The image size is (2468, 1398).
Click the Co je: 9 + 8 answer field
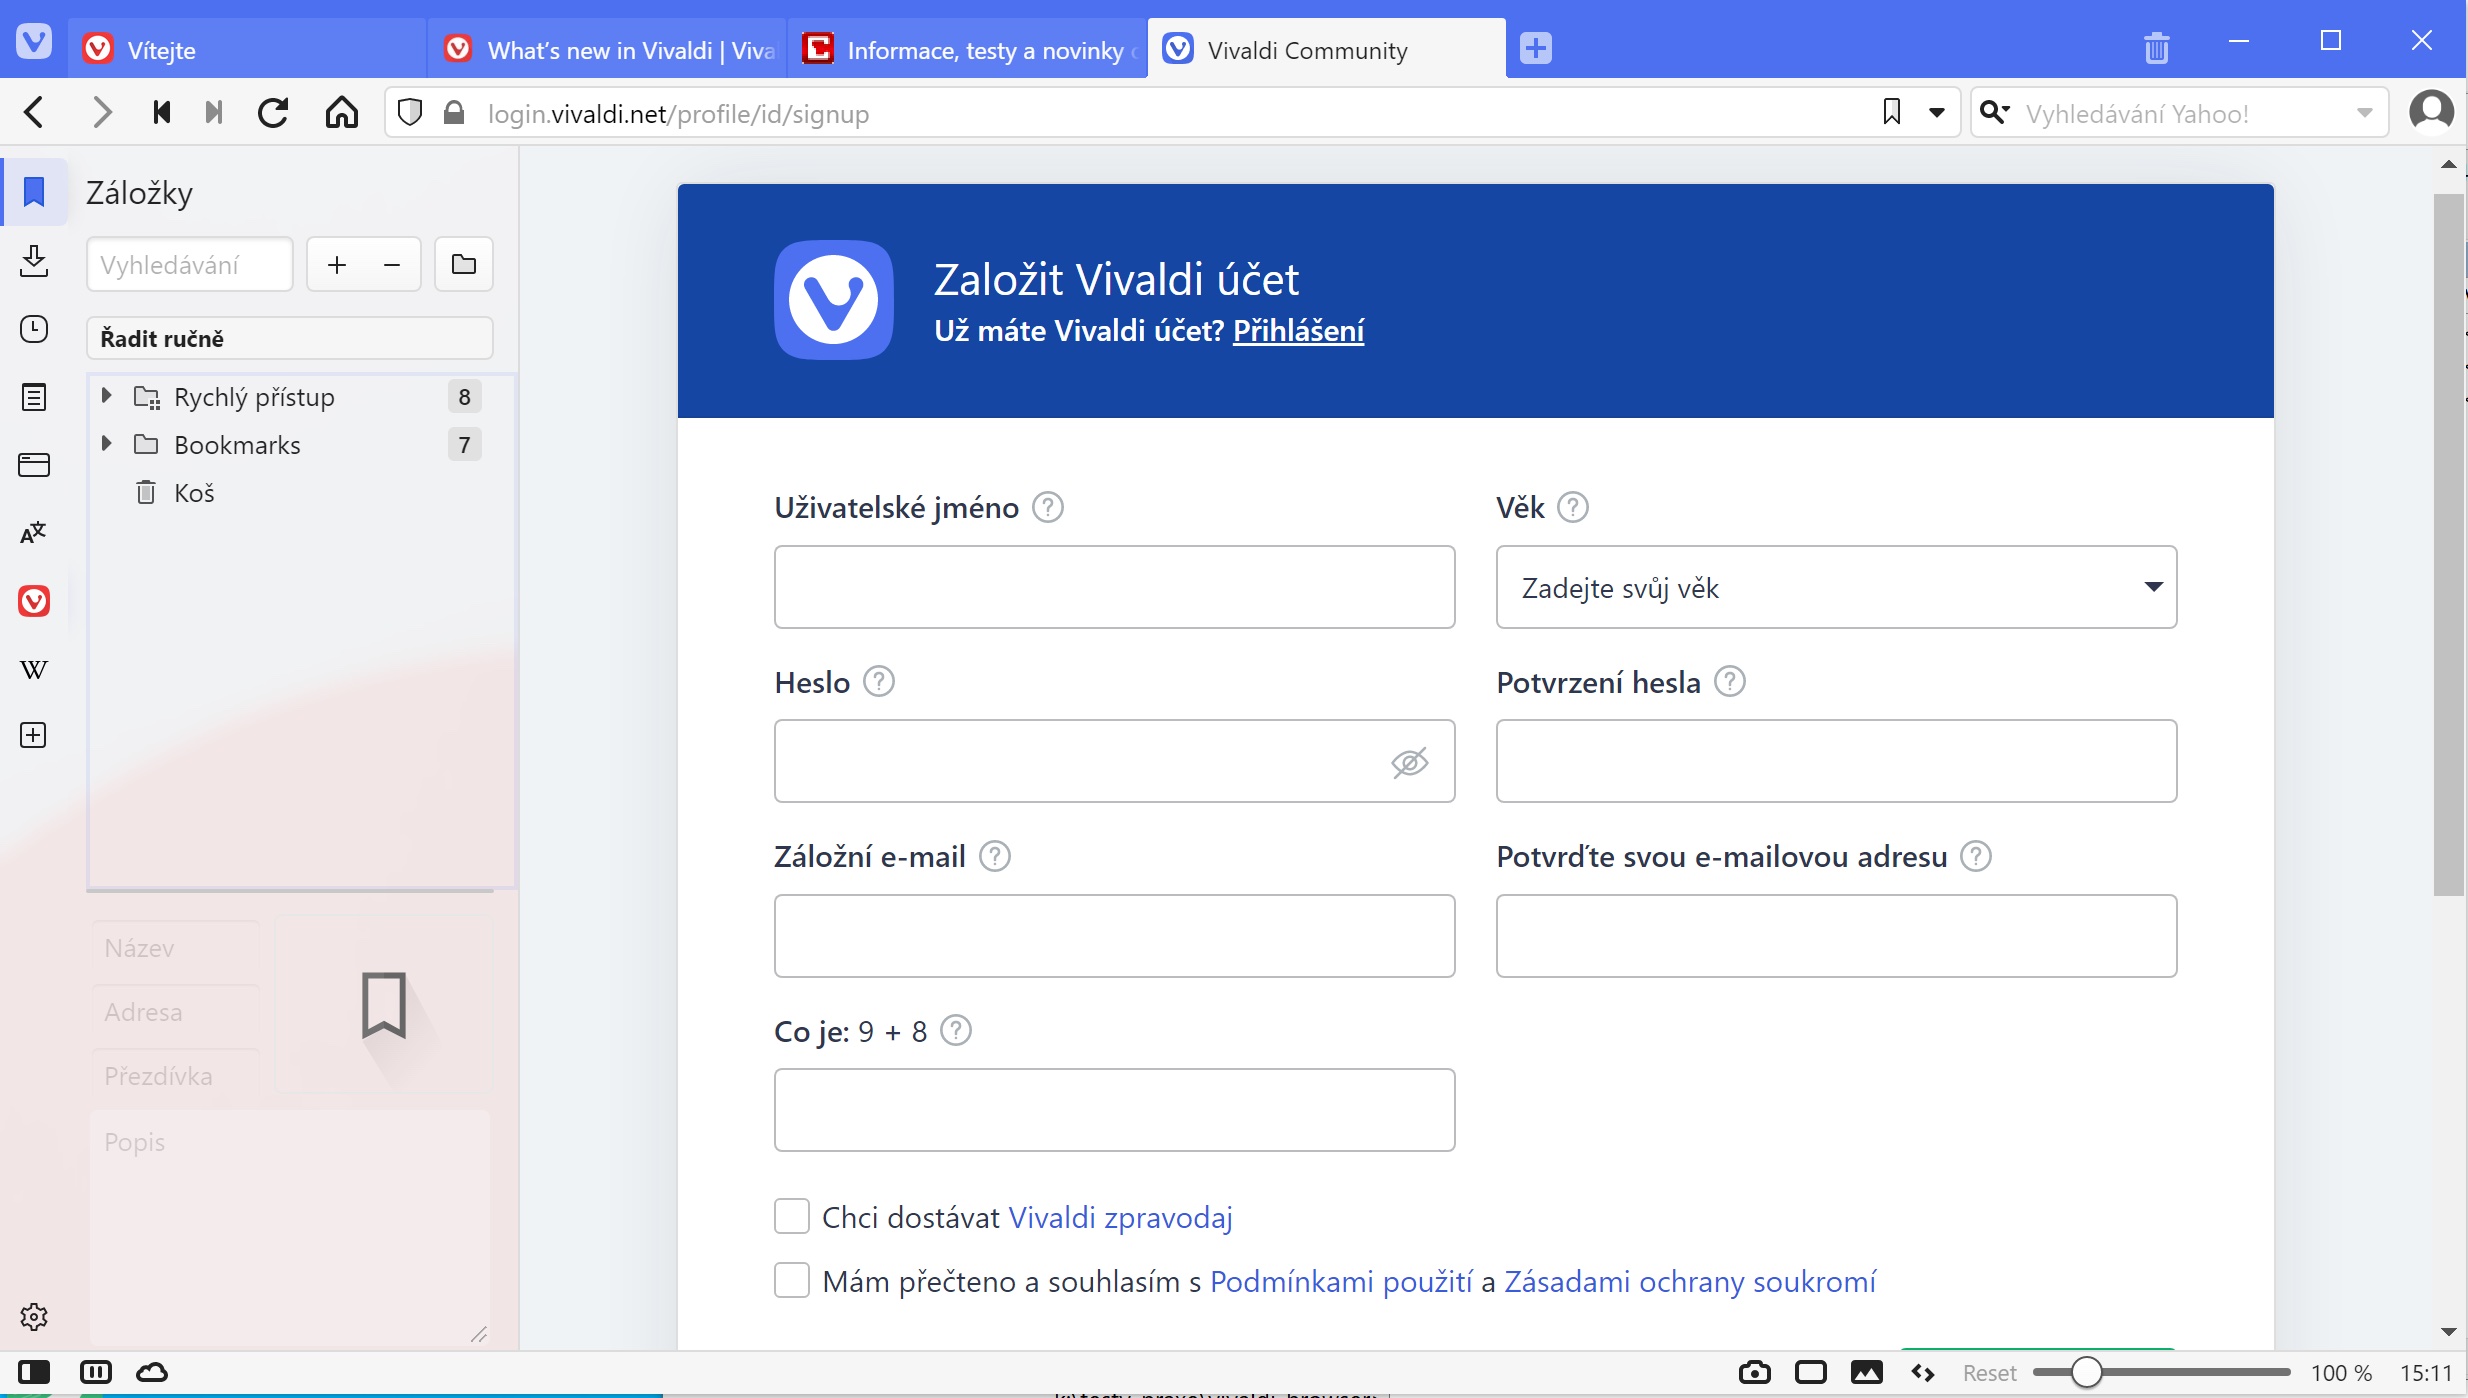click(x=1114, y=1110)
